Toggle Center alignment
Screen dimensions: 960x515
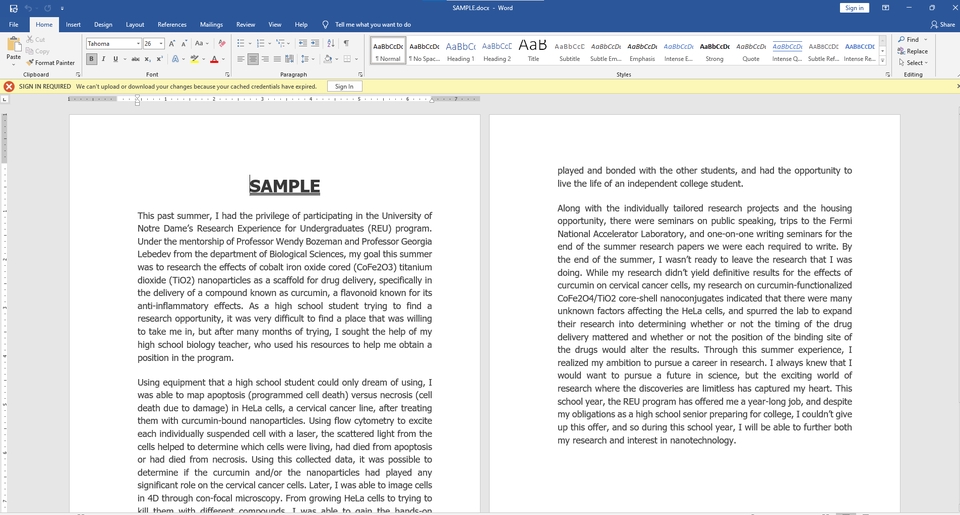pos(253,59)
